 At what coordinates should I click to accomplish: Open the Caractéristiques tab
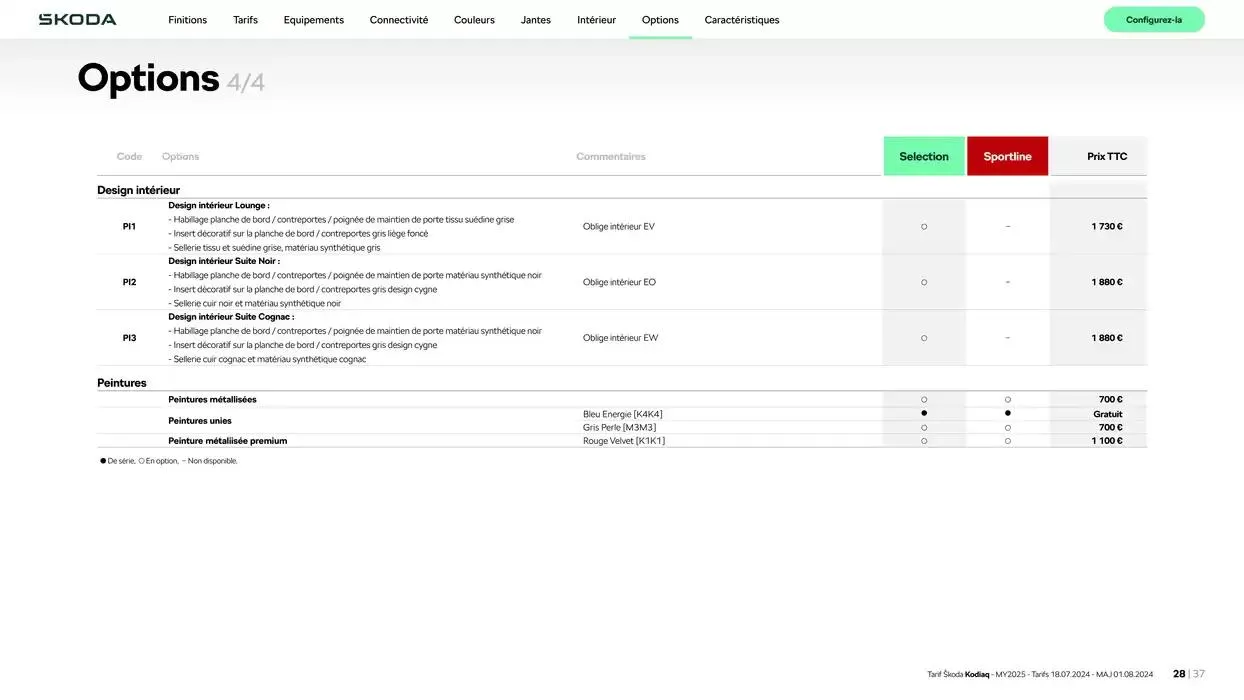coord(741,20)
